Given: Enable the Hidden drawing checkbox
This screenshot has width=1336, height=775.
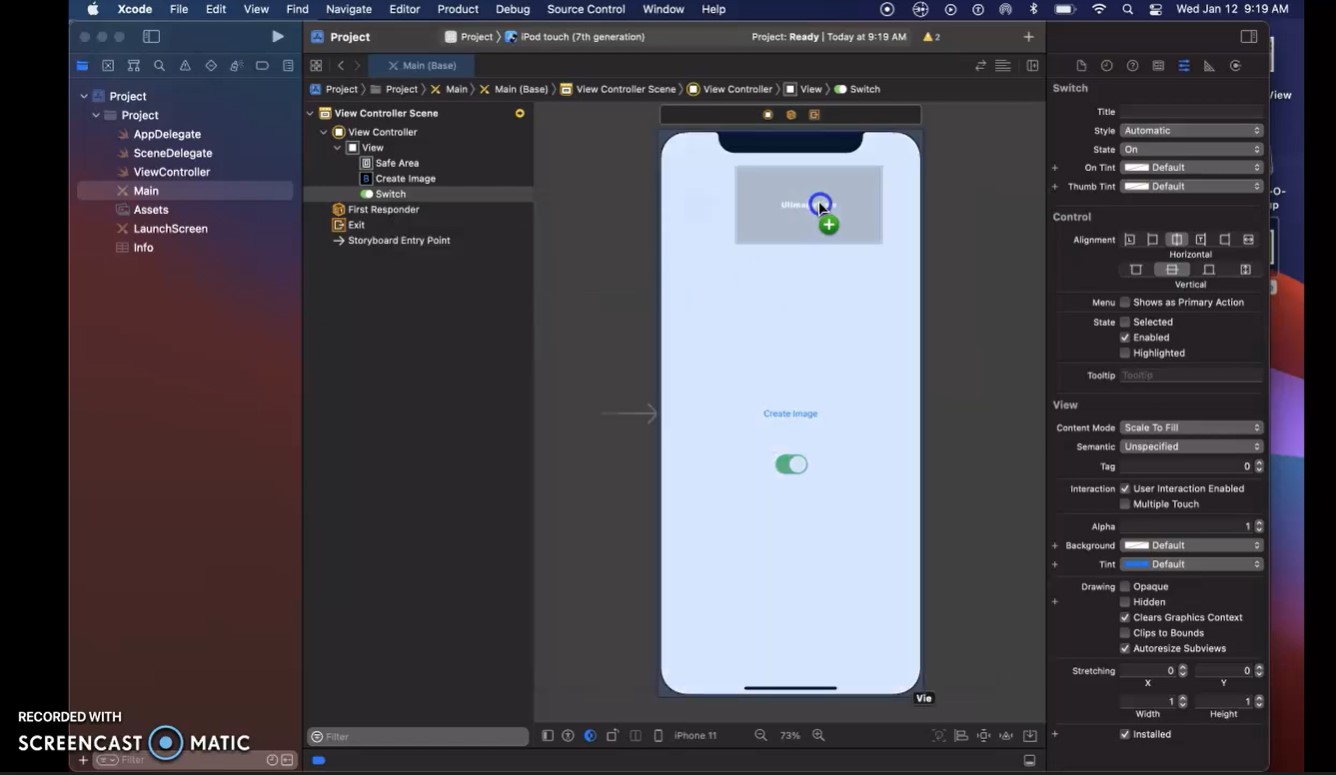Looking at the screenshot, I should [1125, 602].
